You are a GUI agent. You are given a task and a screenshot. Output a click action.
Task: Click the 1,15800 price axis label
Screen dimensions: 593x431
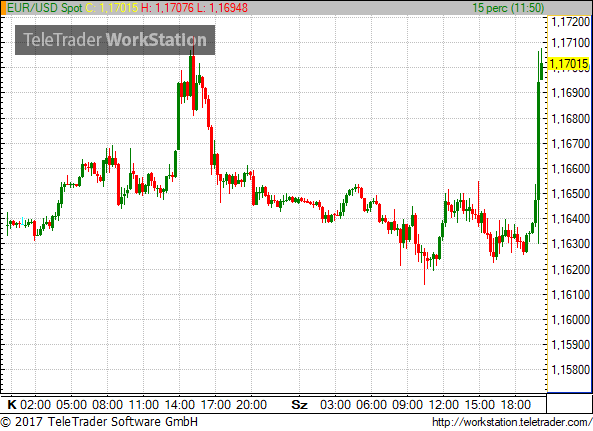570,369
